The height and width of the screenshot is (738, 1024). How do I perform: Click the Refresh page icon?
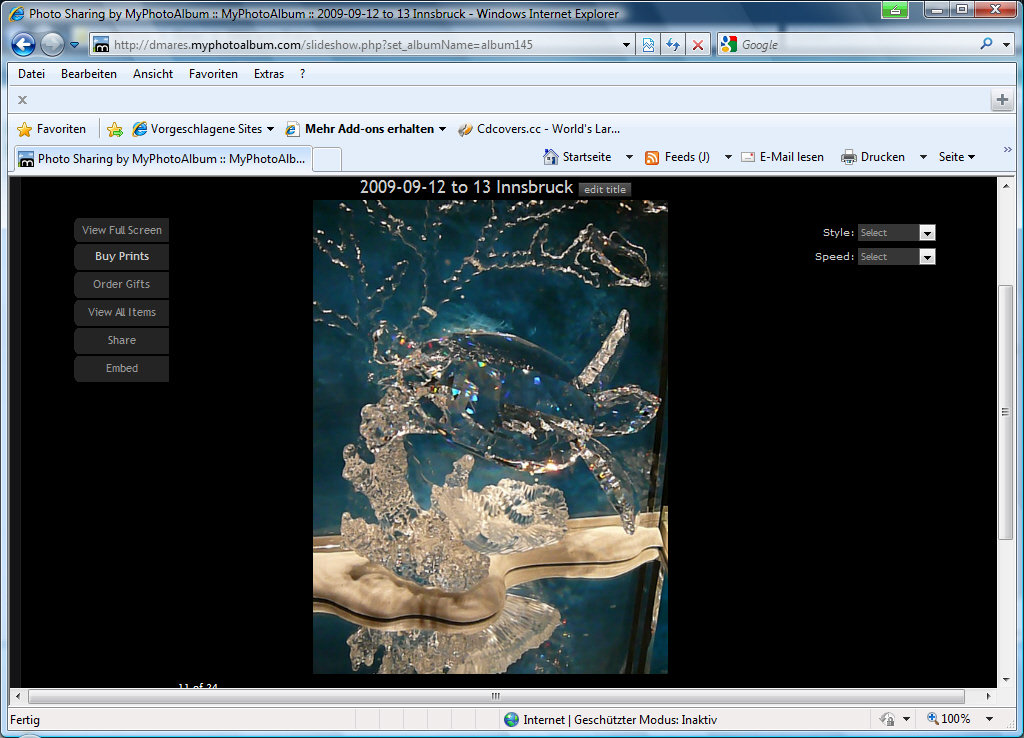pos(673,45)
